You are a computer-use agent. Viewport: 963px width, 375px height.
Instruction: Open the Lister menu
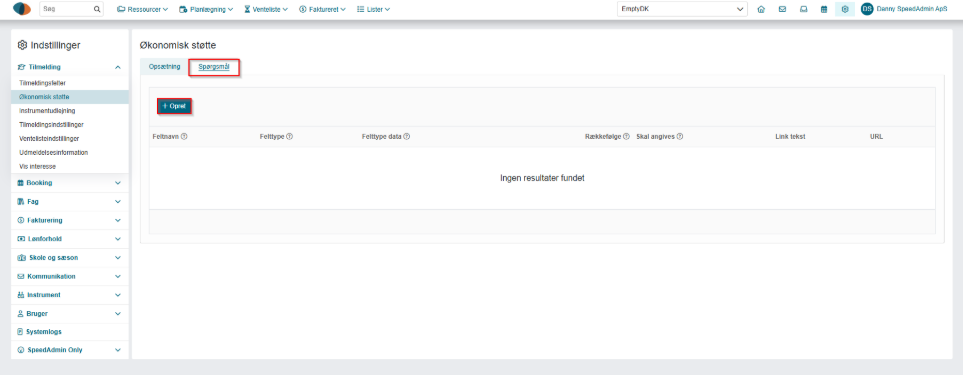pos(373,9)
